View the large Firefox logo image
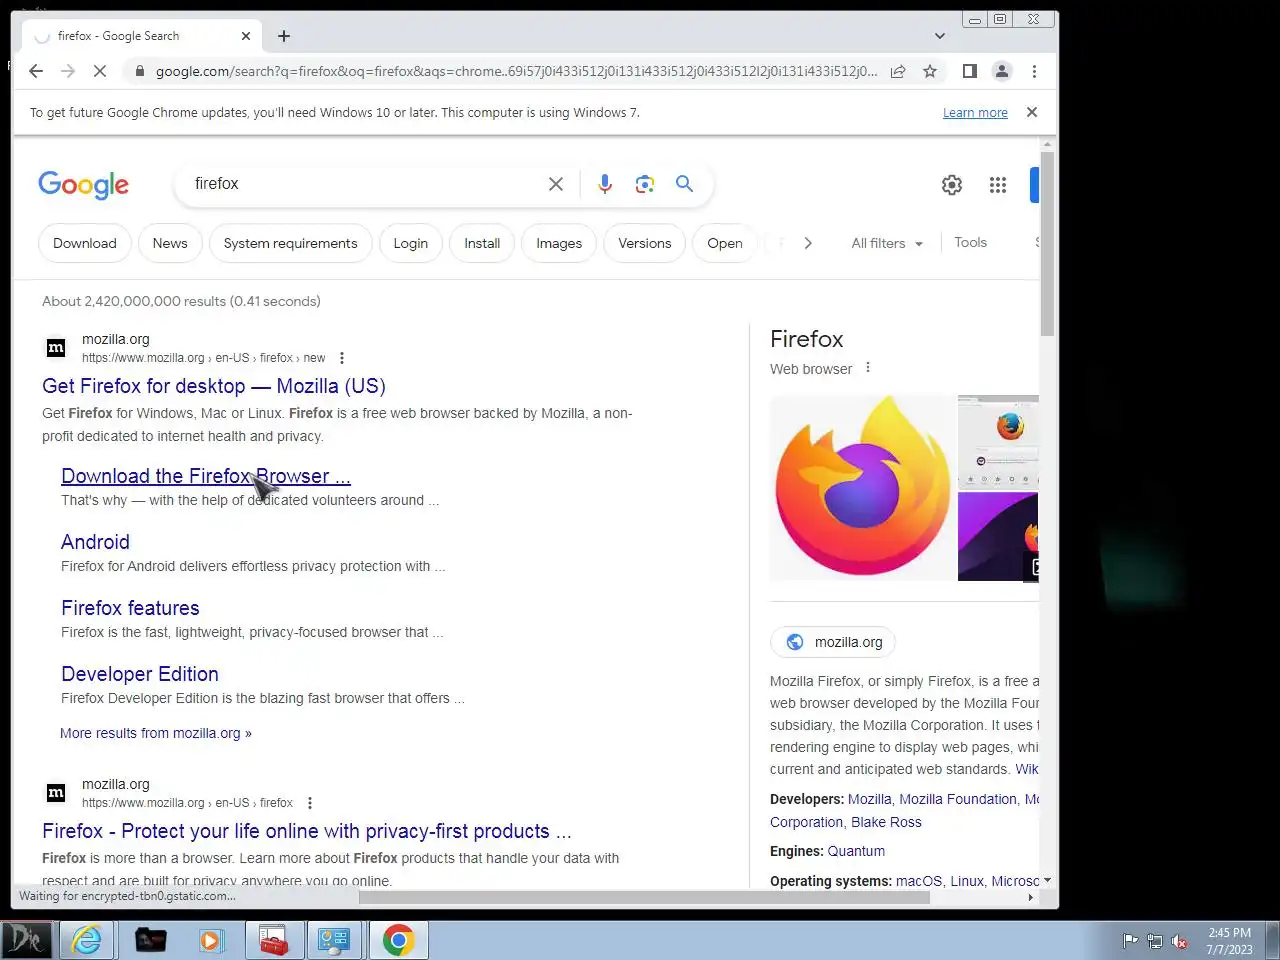The width and height of the screenshot is (1280, 960). click(x=862, y=488)
